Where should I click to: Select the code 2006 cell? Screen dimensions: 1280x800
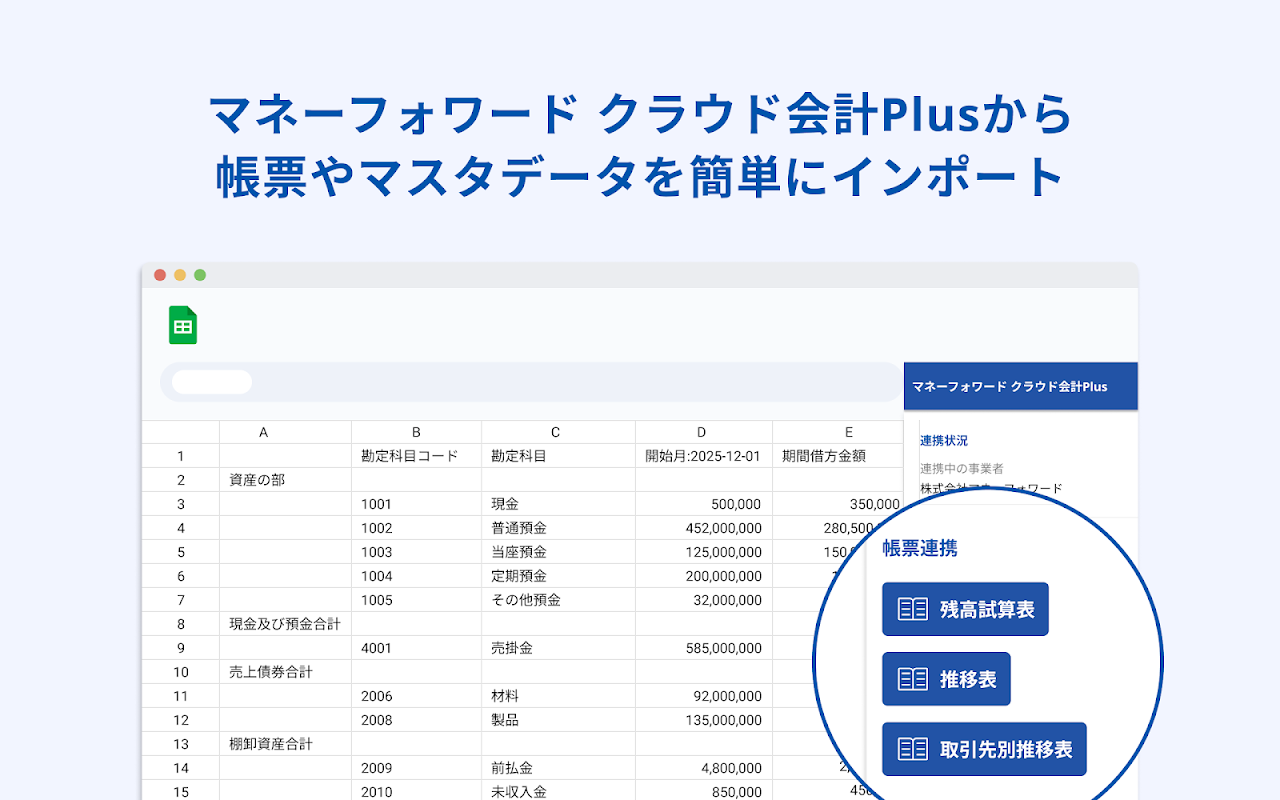416,696
